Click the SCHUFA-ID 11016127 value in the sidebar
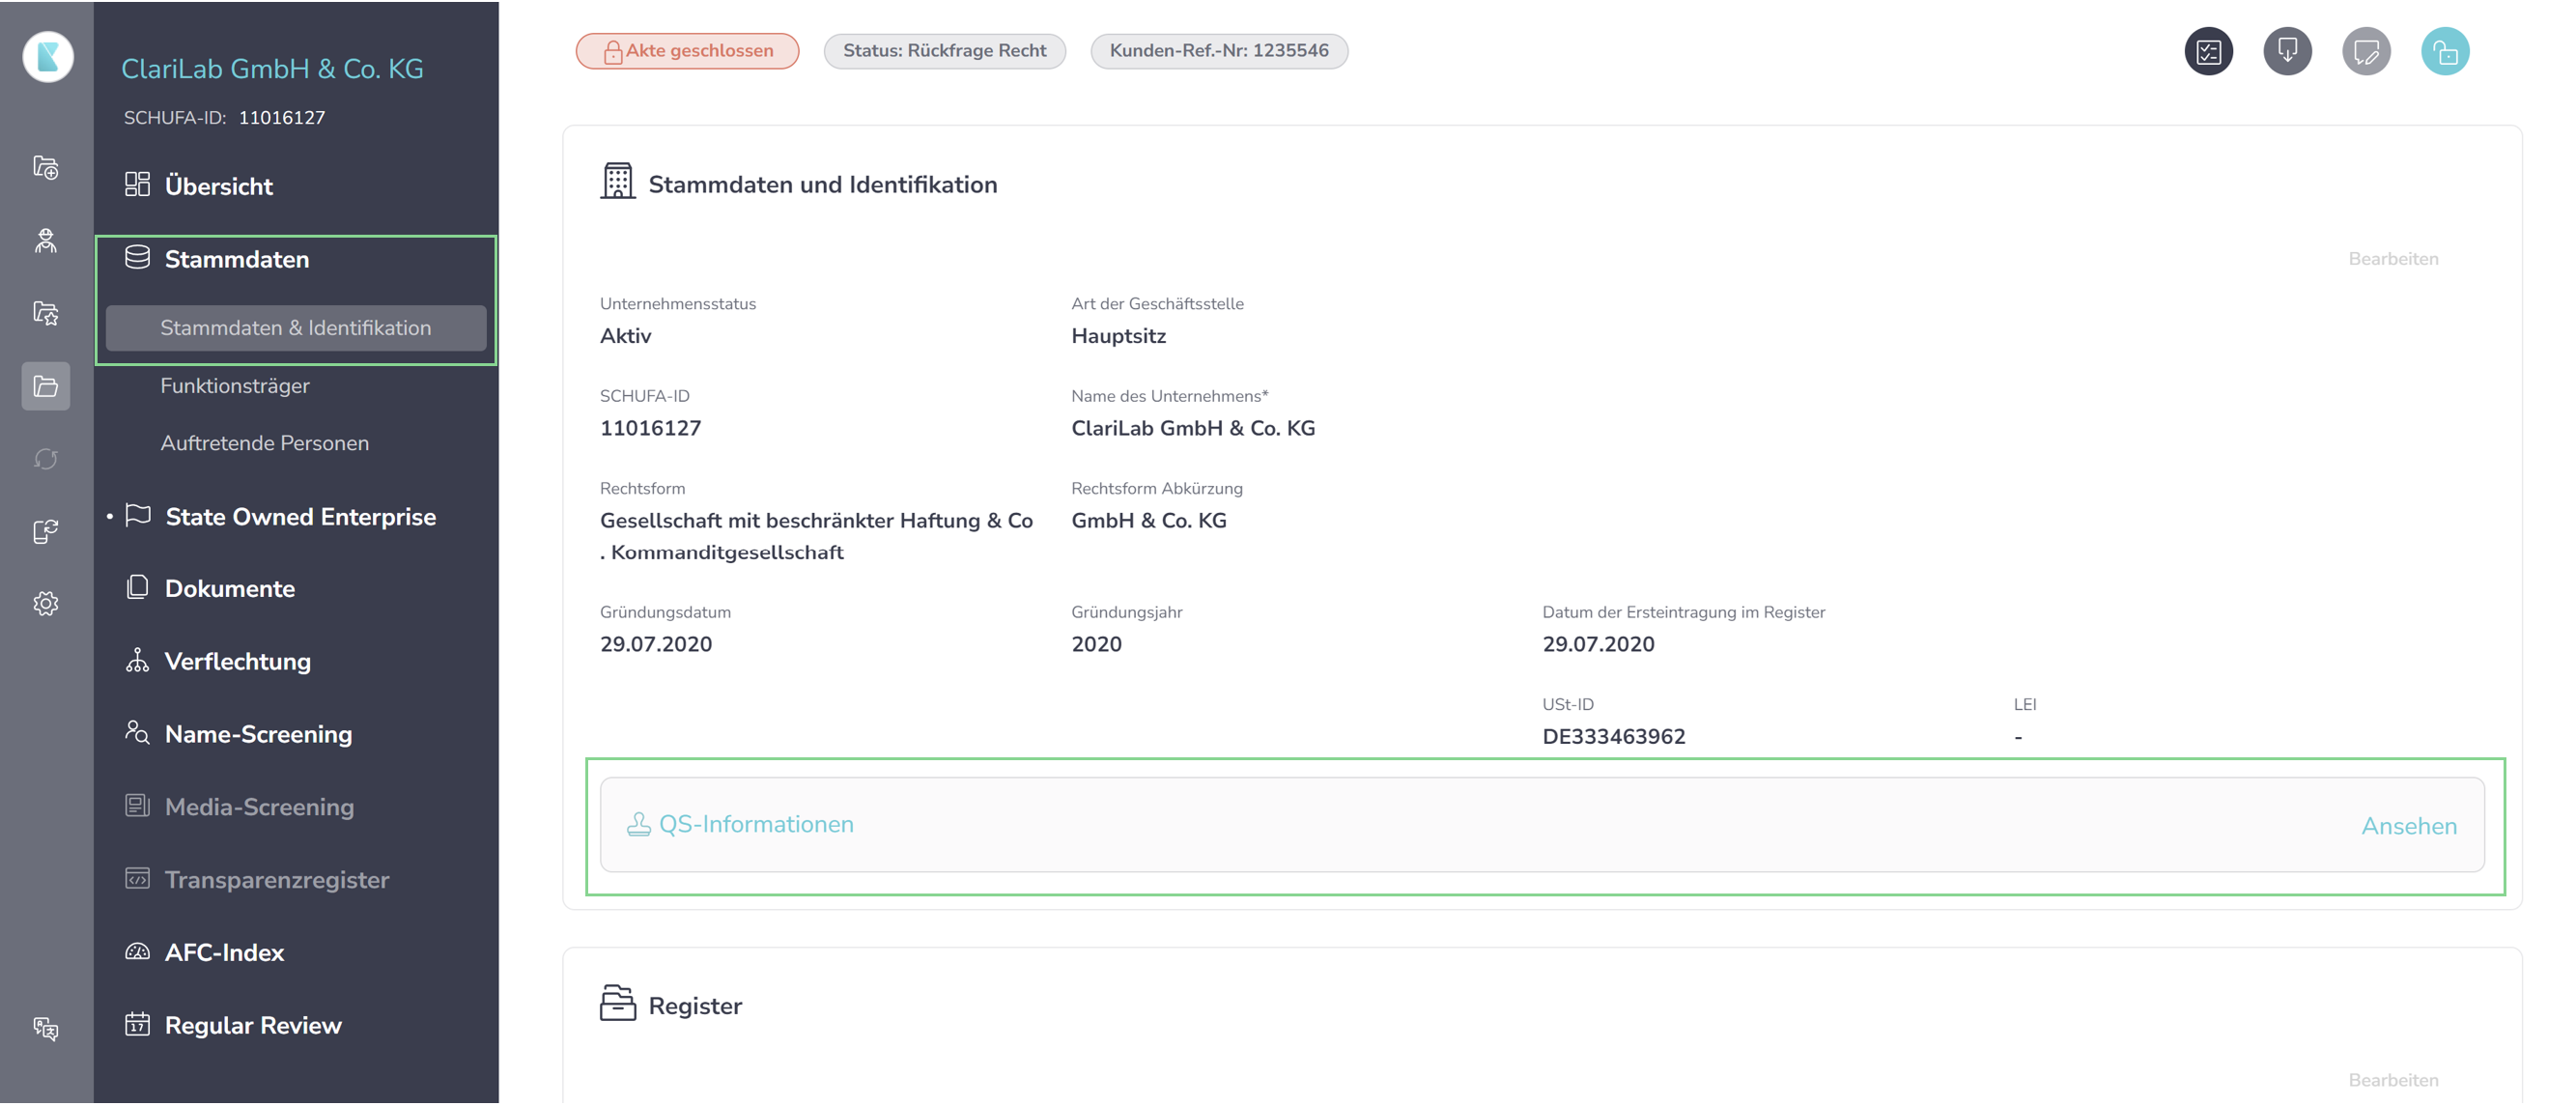This screenshot has height=1106, width=2576. pos(282,118)
